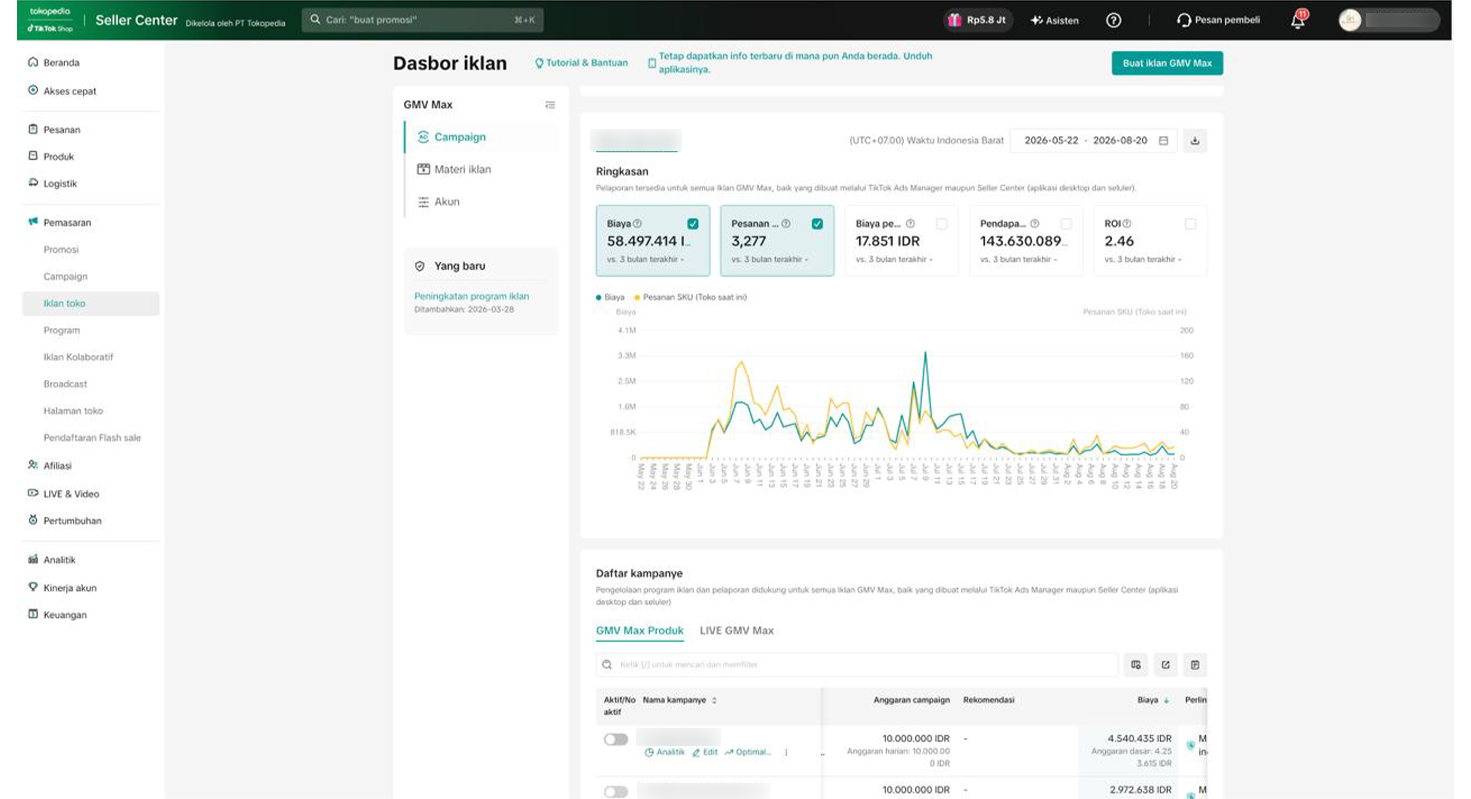Open the custom columns icon in campaign list

(1136, 665)
